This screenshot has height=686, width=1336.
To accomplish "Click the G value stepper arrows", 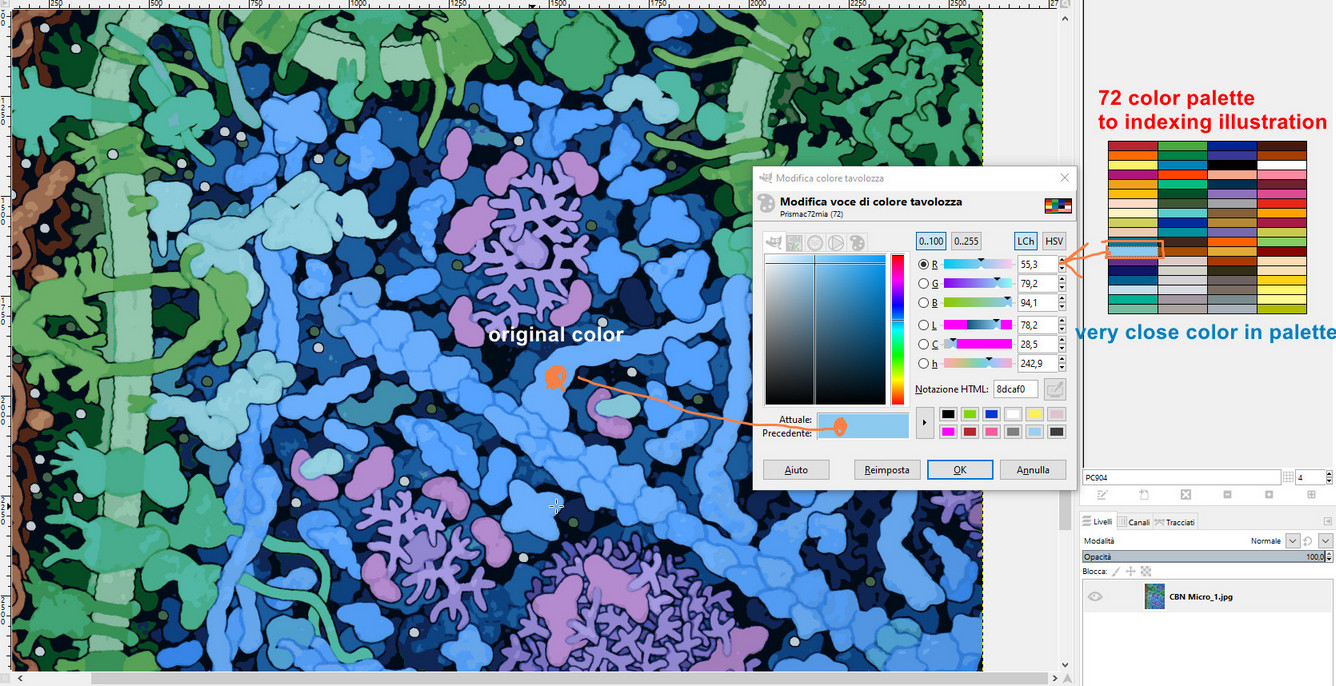I will point(1061,284).
